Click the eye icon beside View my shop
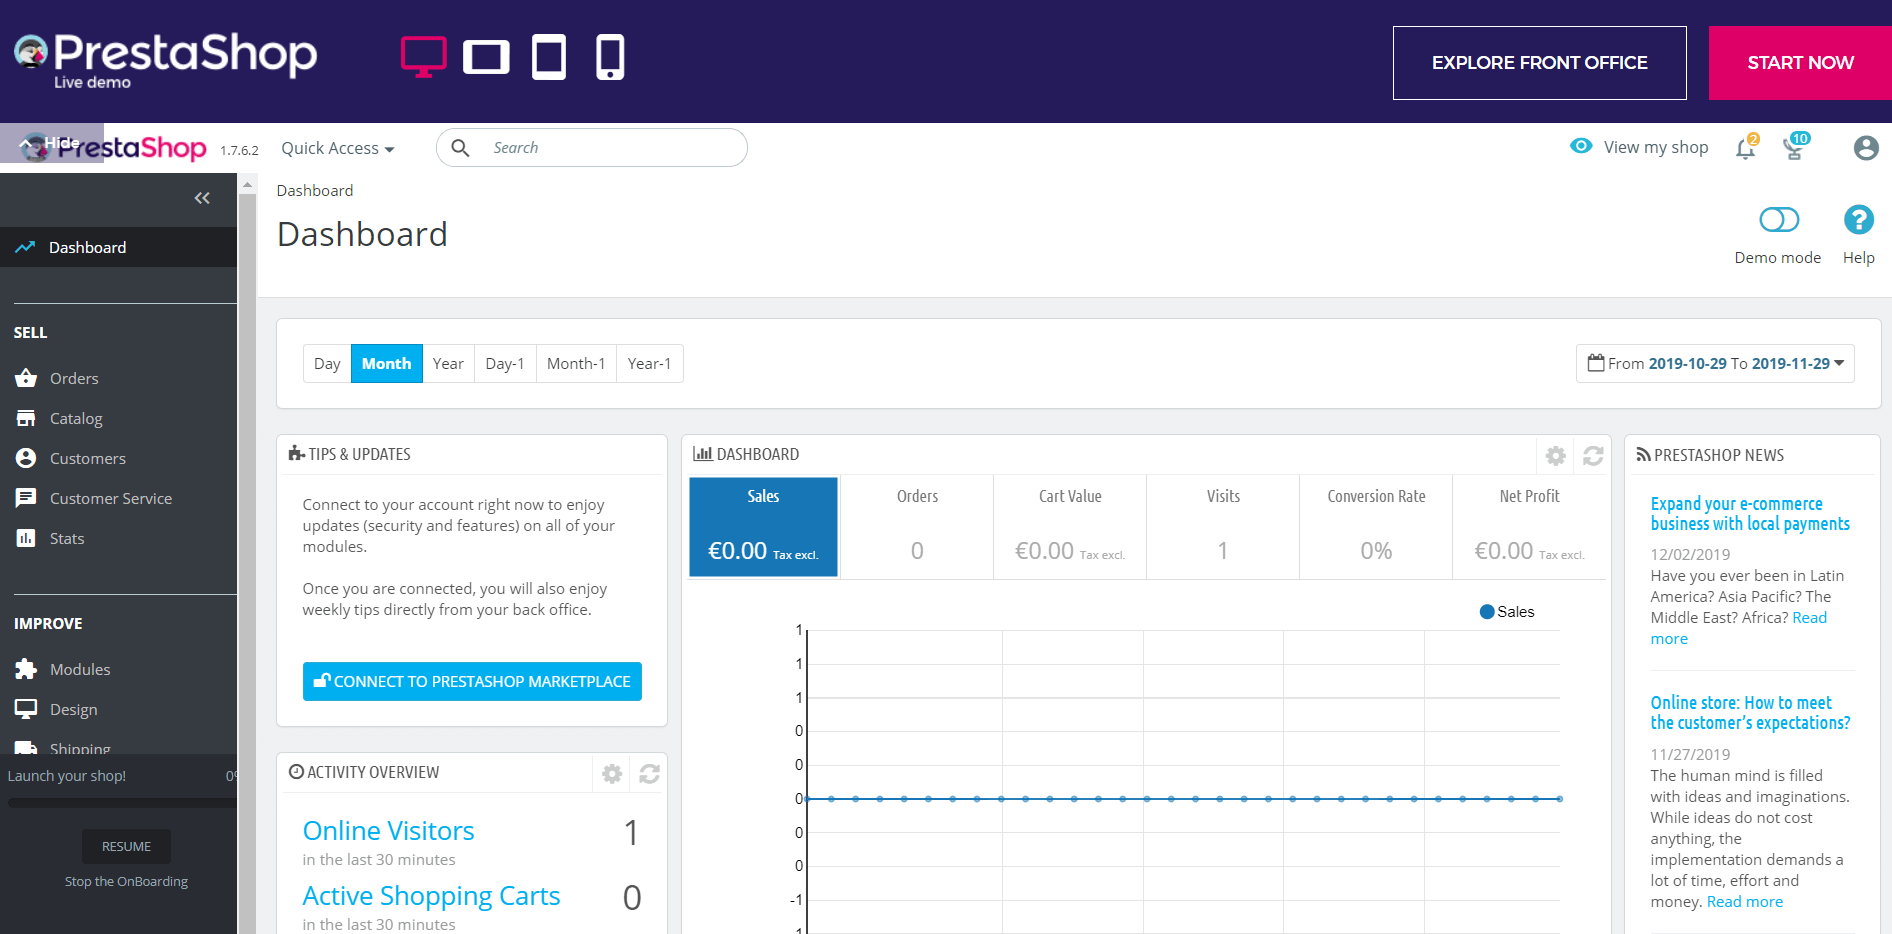The height and width of the screenshot is (934, 1892). (x=1581, y=146)
